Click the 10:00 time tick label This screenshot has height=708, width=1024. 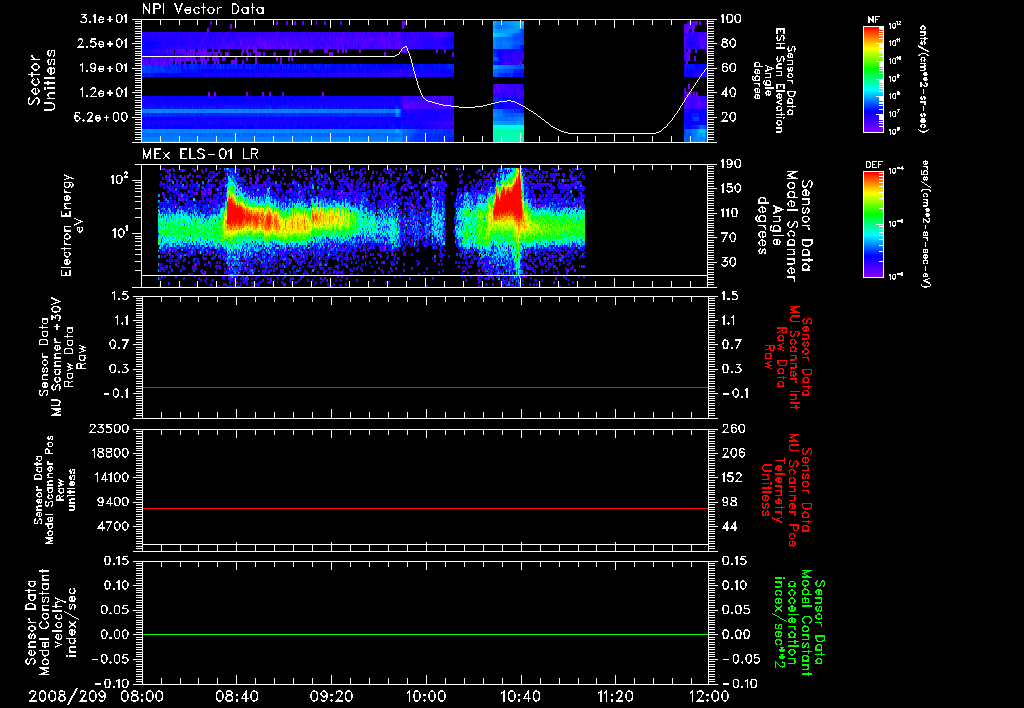[426, 696]
